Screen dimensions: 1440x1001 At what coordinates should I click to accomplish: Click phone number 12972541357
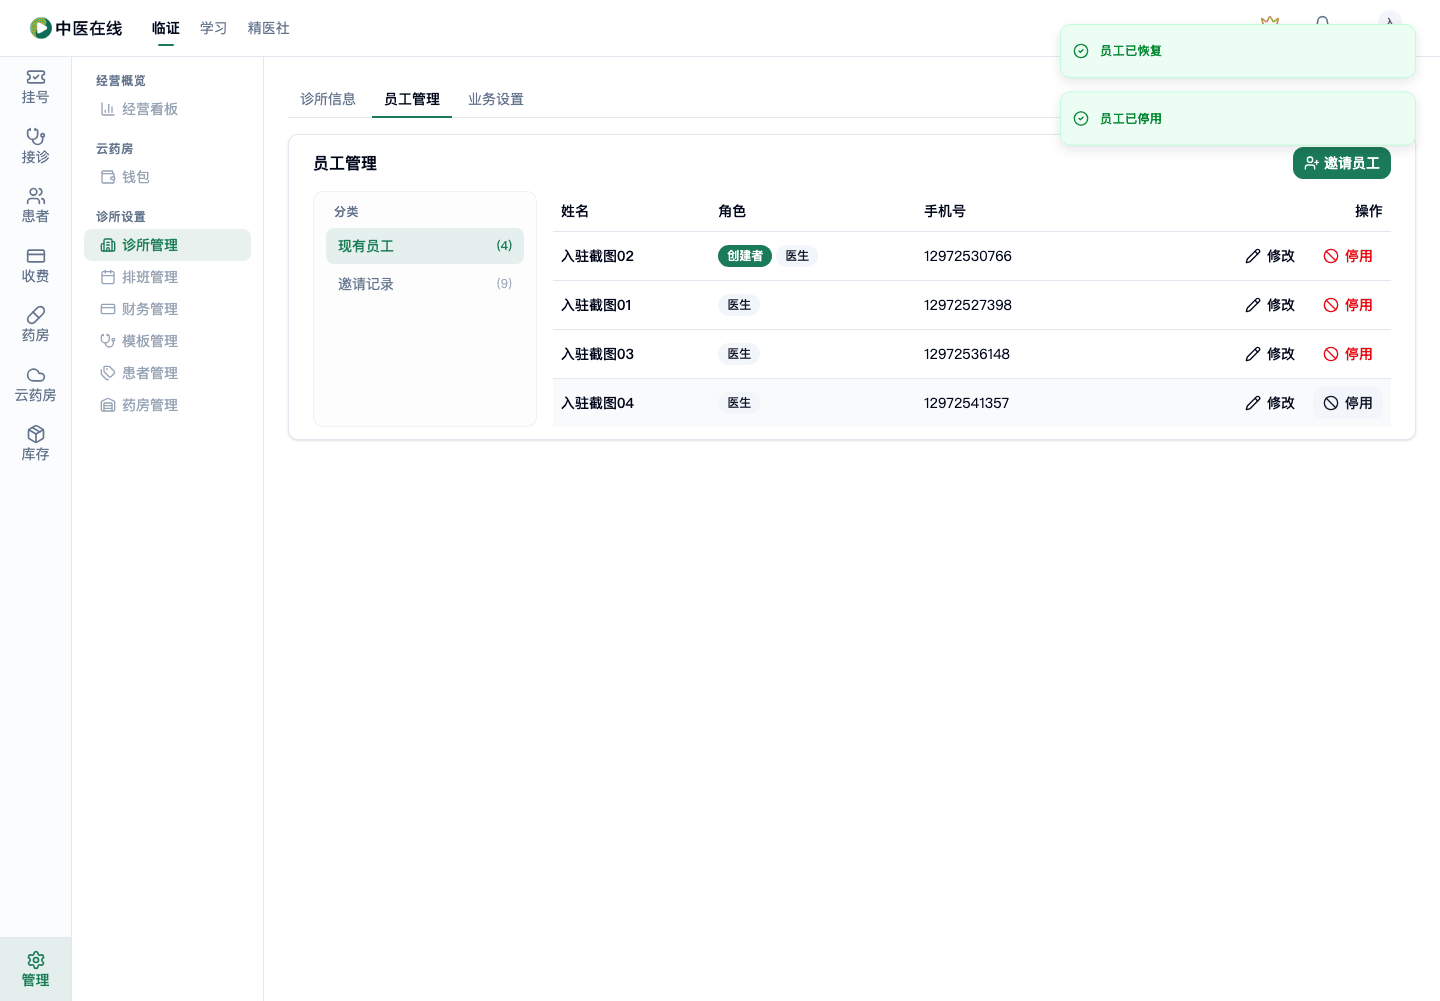coord(967,403)
